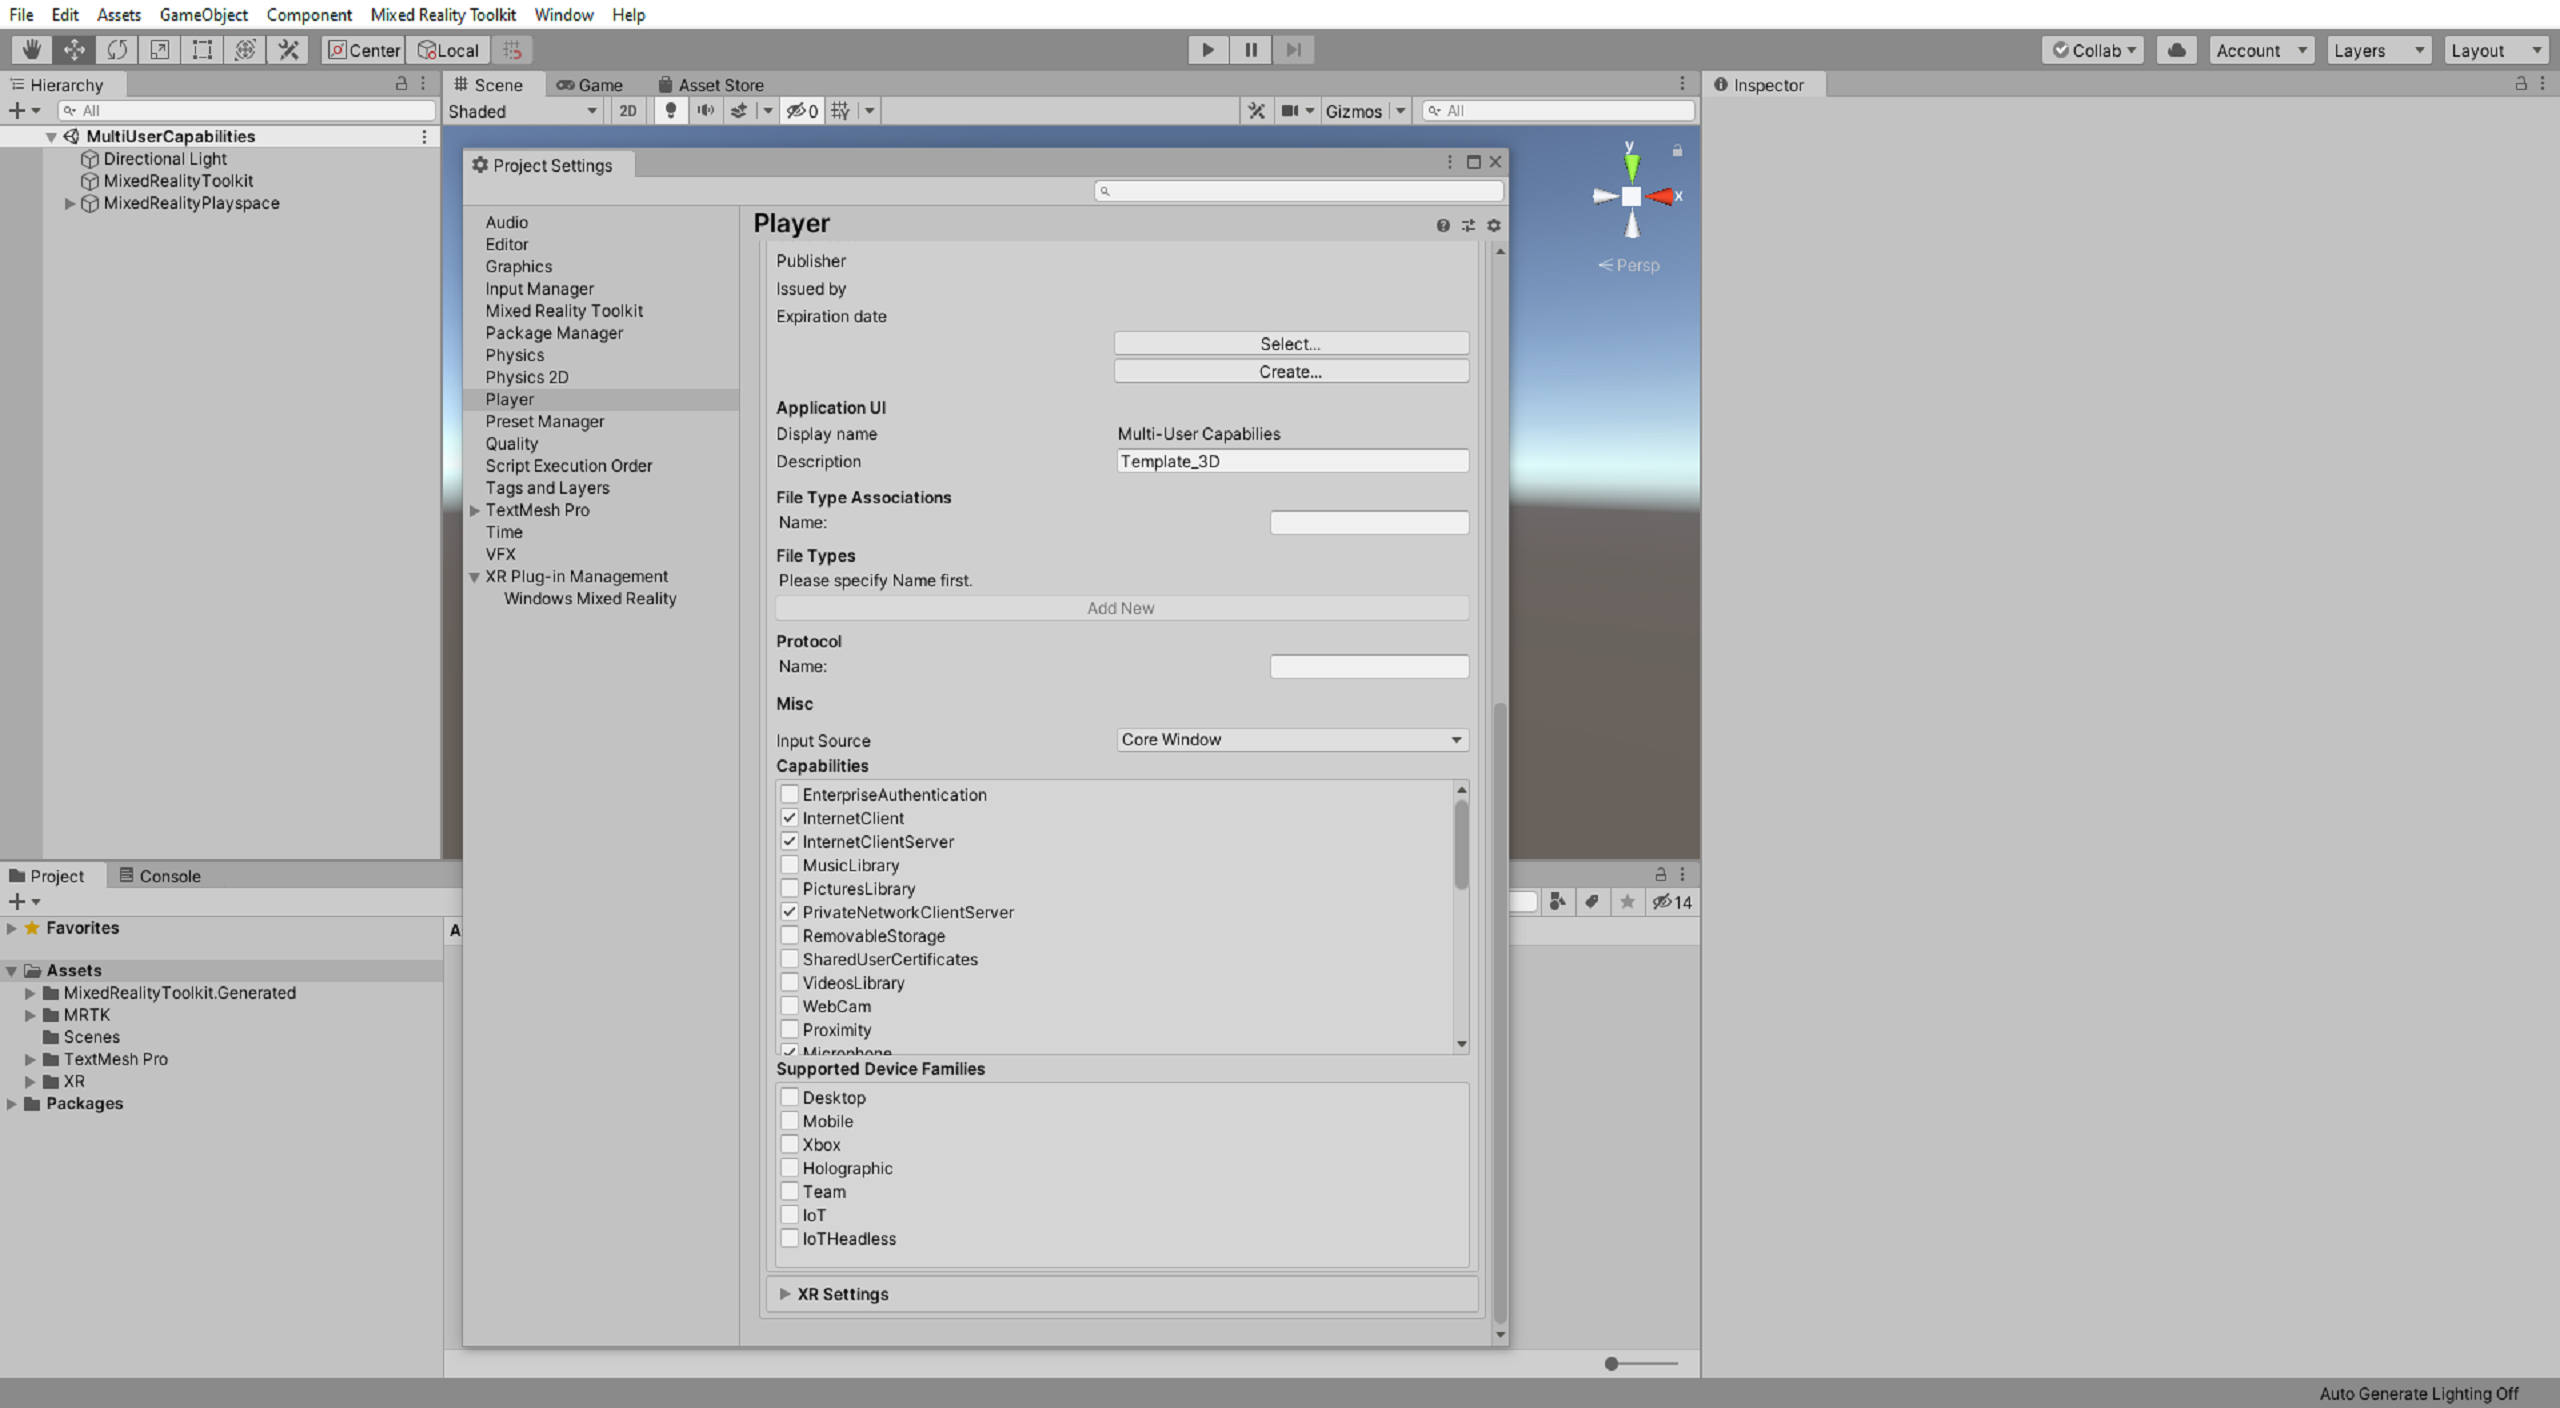The height and width of the screenshot is (1408, 2560).
Task: Select the Player settings tab
Action: (x=508, y=399)
